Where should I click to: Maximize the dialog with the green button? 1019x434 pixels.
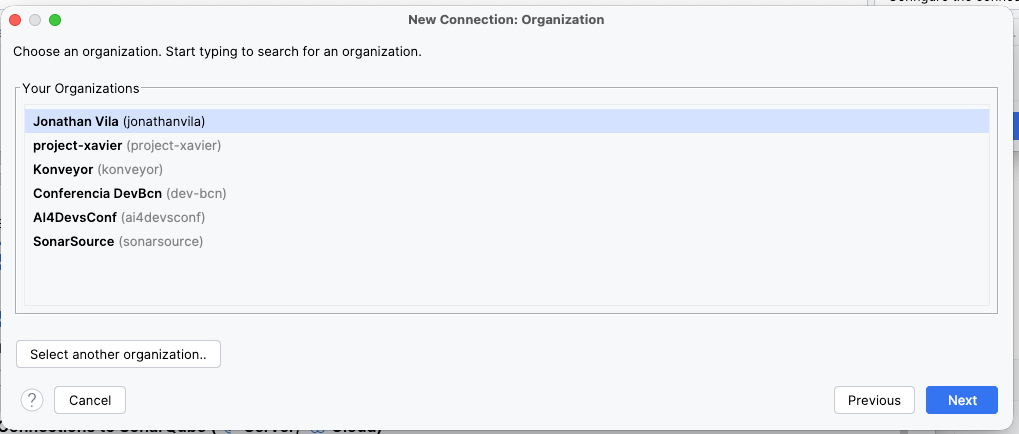point(55,19)
